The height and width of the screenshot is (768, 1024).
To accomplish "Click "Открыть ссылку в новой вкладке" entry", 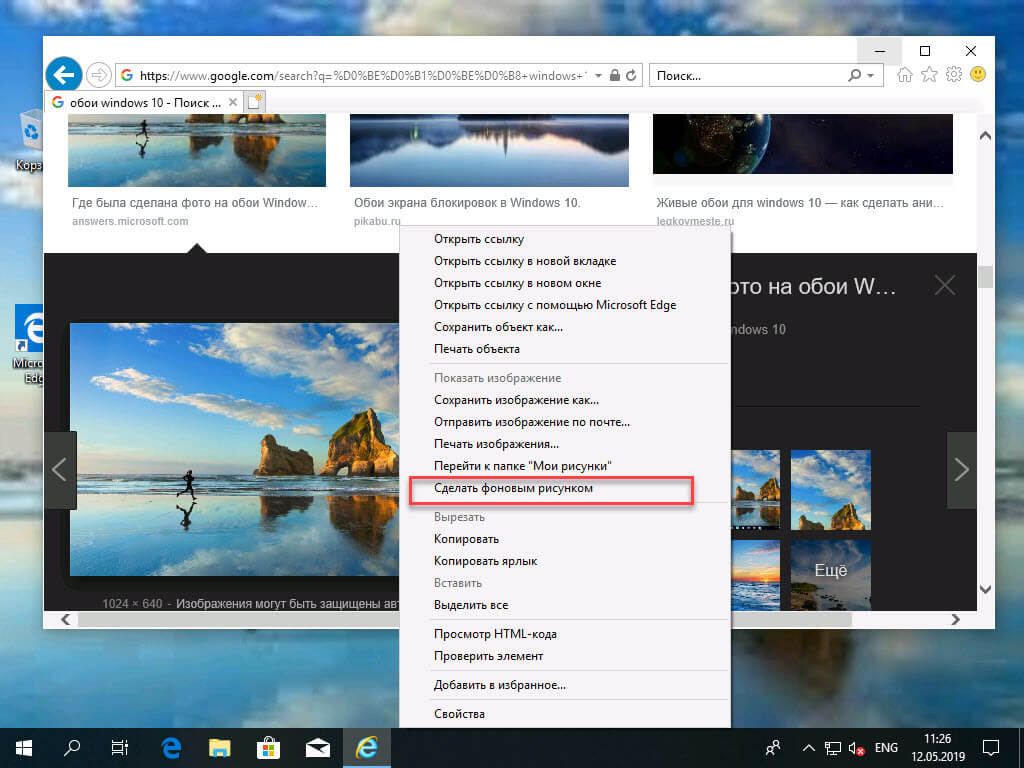I will 524,261.
